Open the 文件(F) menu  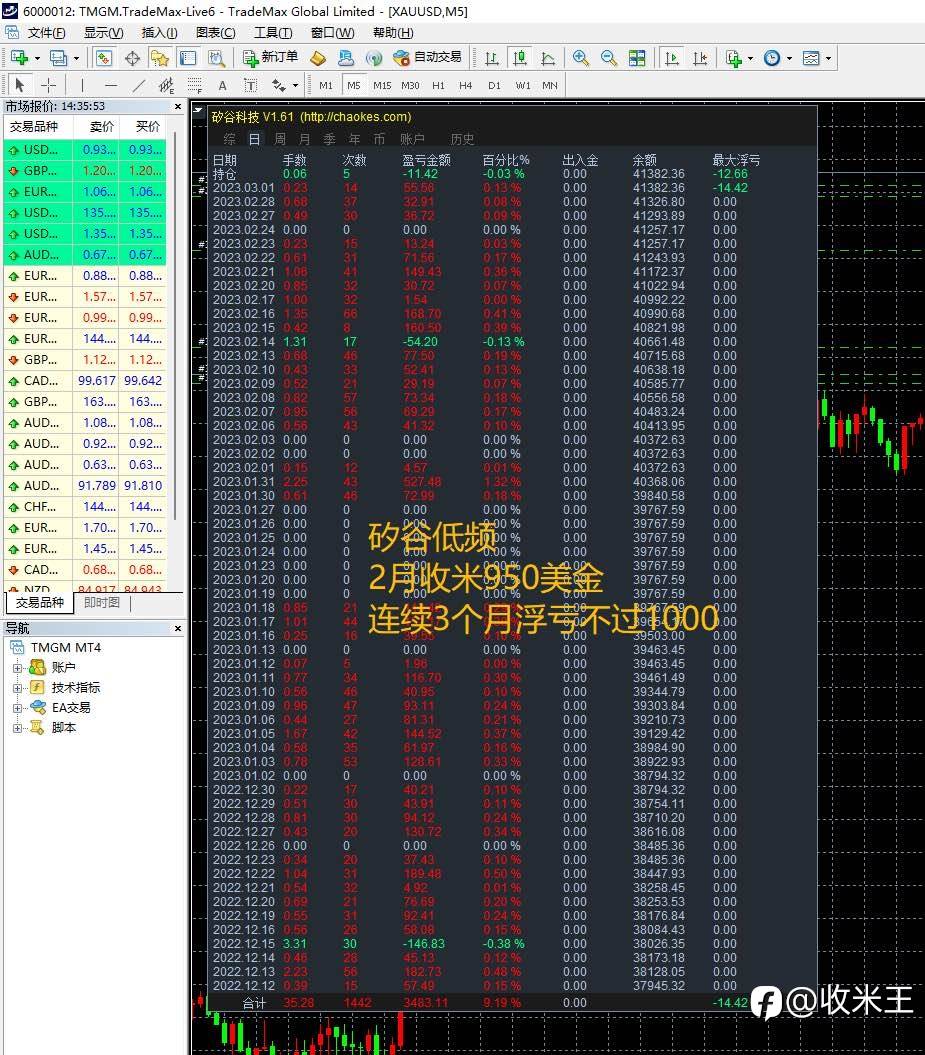[46, 32]
